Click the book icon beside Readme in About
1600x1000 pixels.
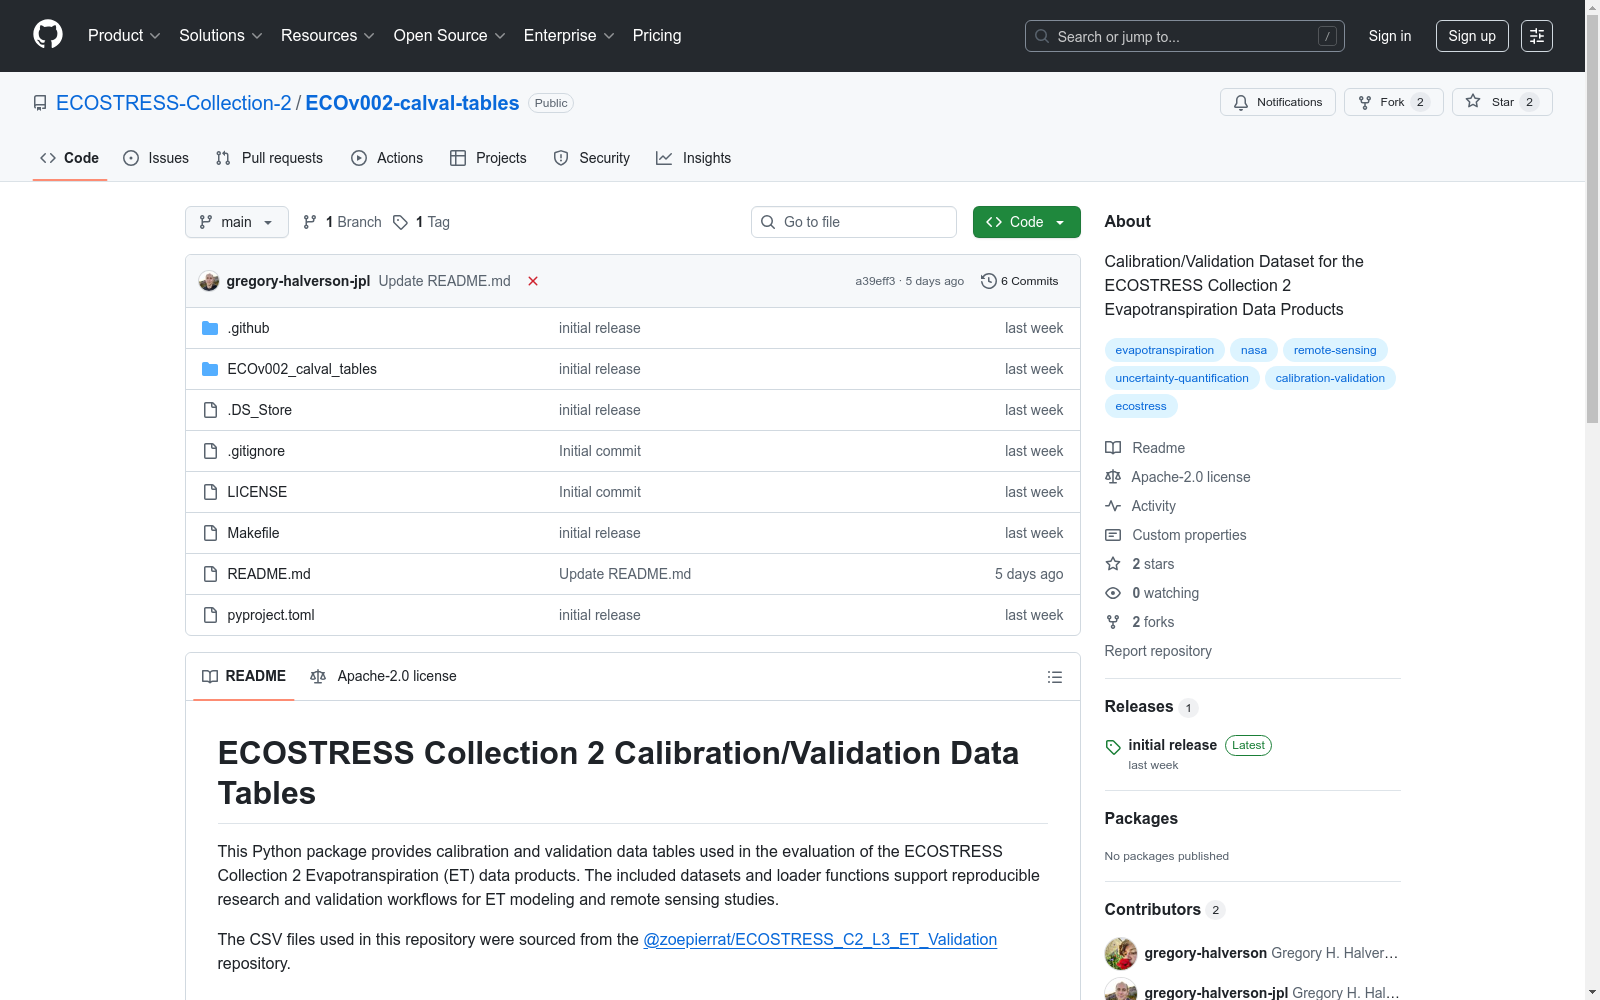click(1113, 448)
